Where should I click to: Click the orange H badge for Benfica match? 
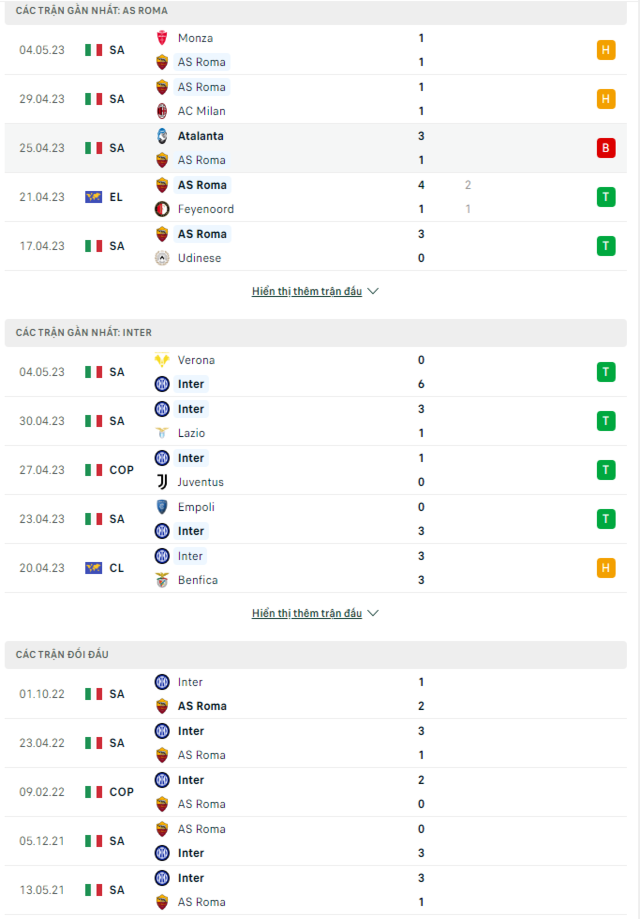[x=606, y=568]
